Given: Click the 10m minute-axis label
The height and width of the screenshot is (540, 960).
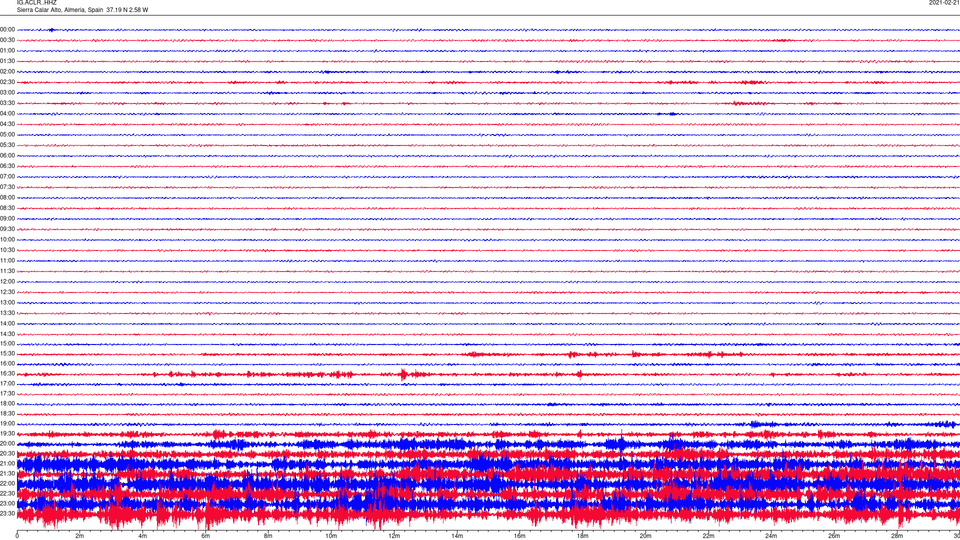Looking at the screenshot, I should (x=331, y=536).
